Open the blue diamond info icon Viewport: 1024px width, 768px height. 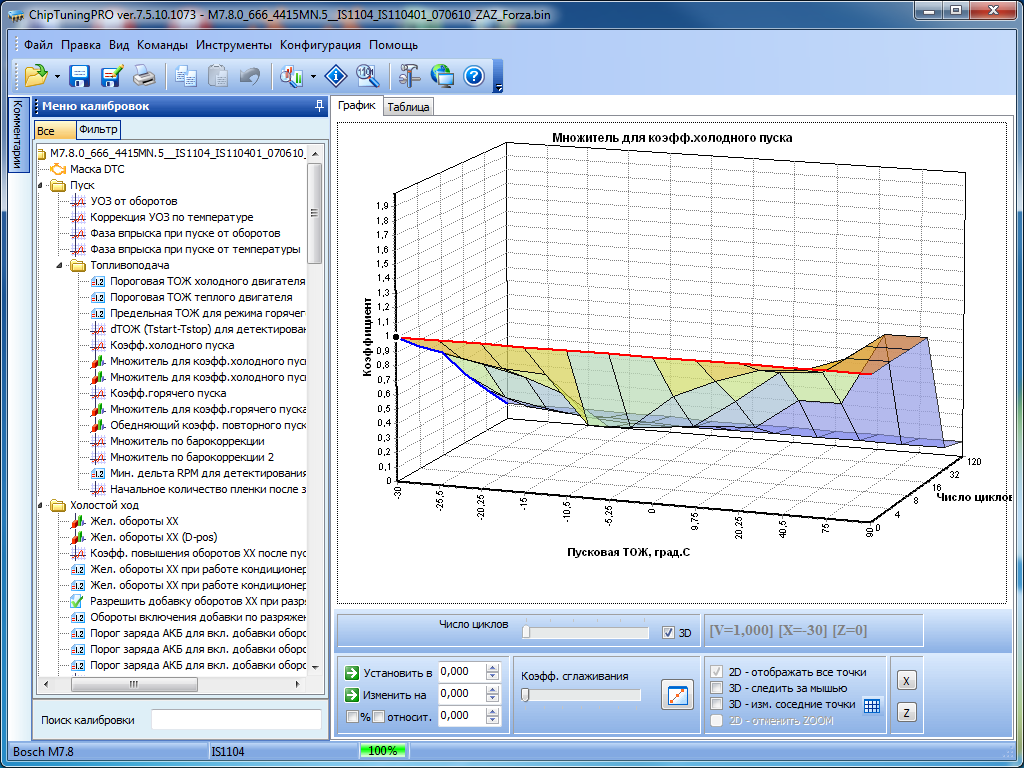coord(337,76)
